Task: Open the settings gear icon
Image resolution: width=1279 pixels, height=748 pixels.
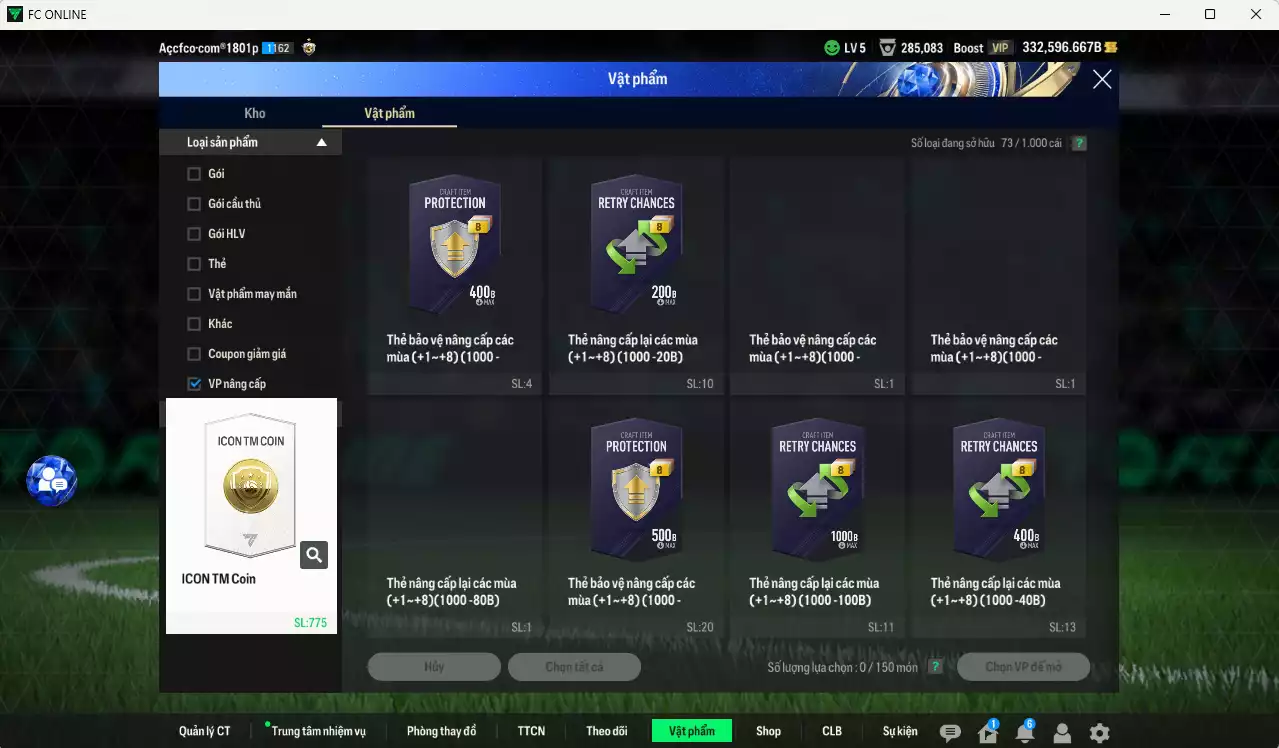Action: tap(1099, 733)
